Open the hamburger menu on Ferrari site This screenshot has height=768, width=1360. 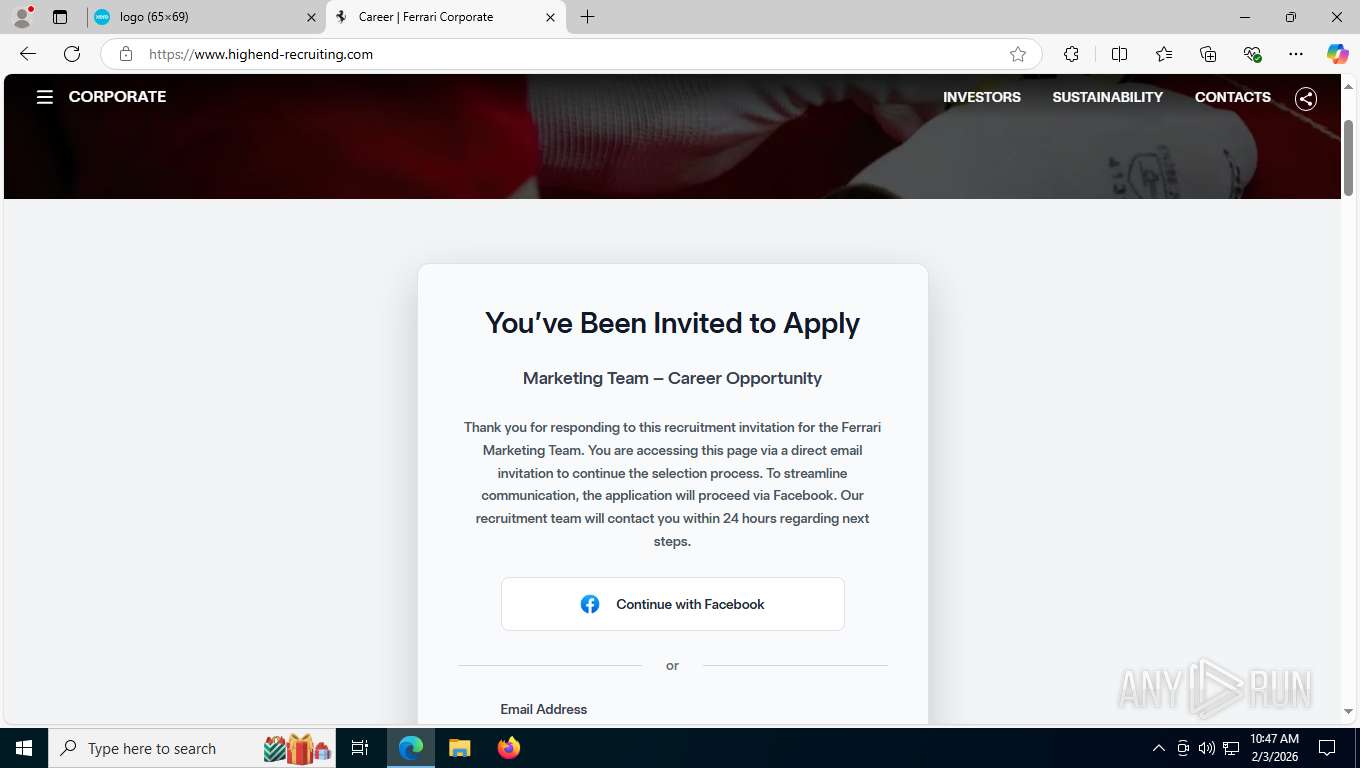click(x=45, y=97)
